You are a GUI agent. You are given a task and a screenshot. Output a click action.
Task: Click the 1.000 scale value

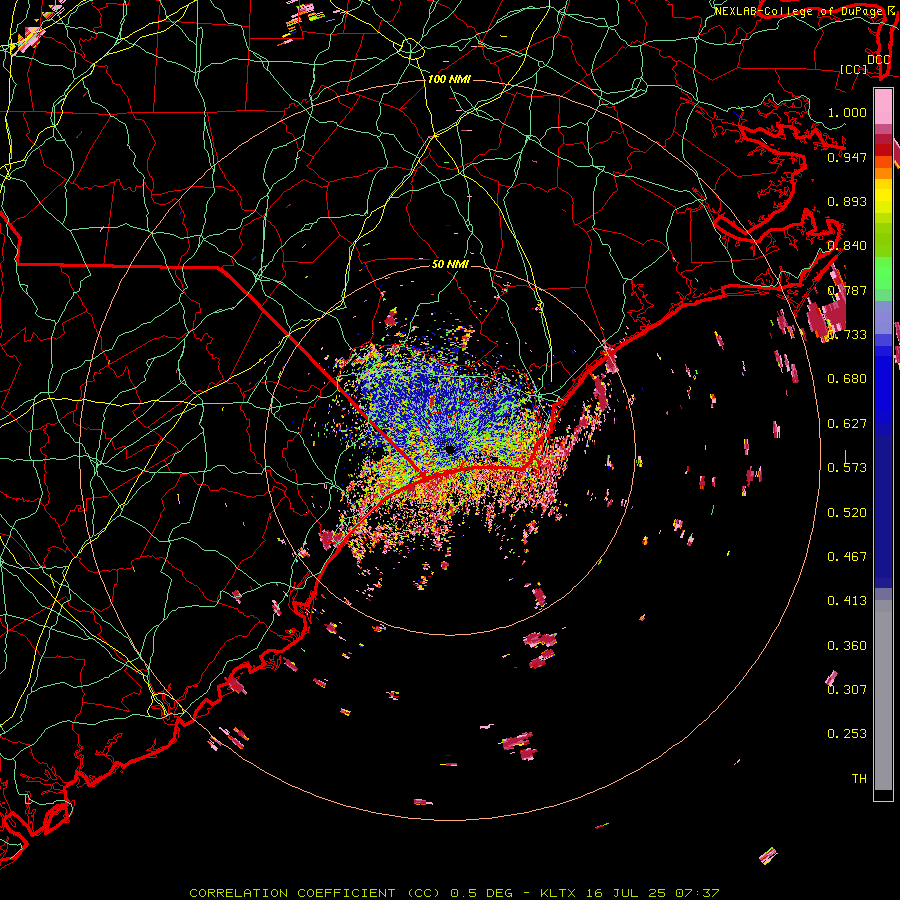(x=847, y=112)
